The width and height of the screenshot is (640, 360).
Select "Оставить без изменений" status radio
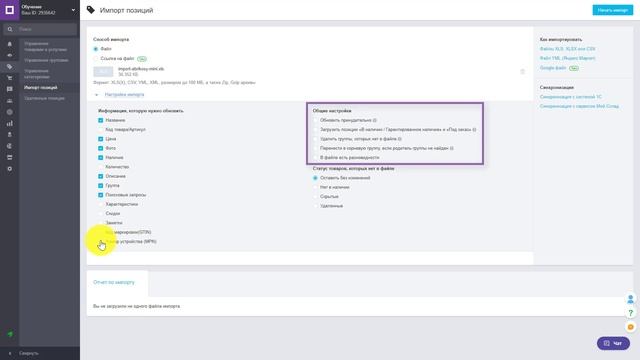[x=315, y=178]
